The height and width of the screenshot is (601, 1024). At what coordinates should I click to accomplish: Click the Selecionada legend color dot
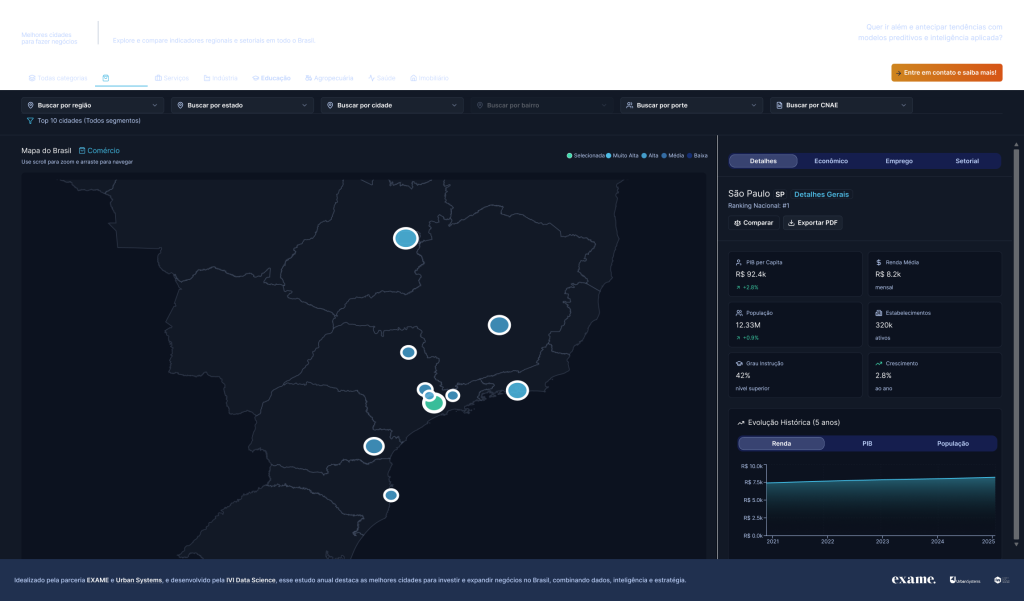pos(569,156)
